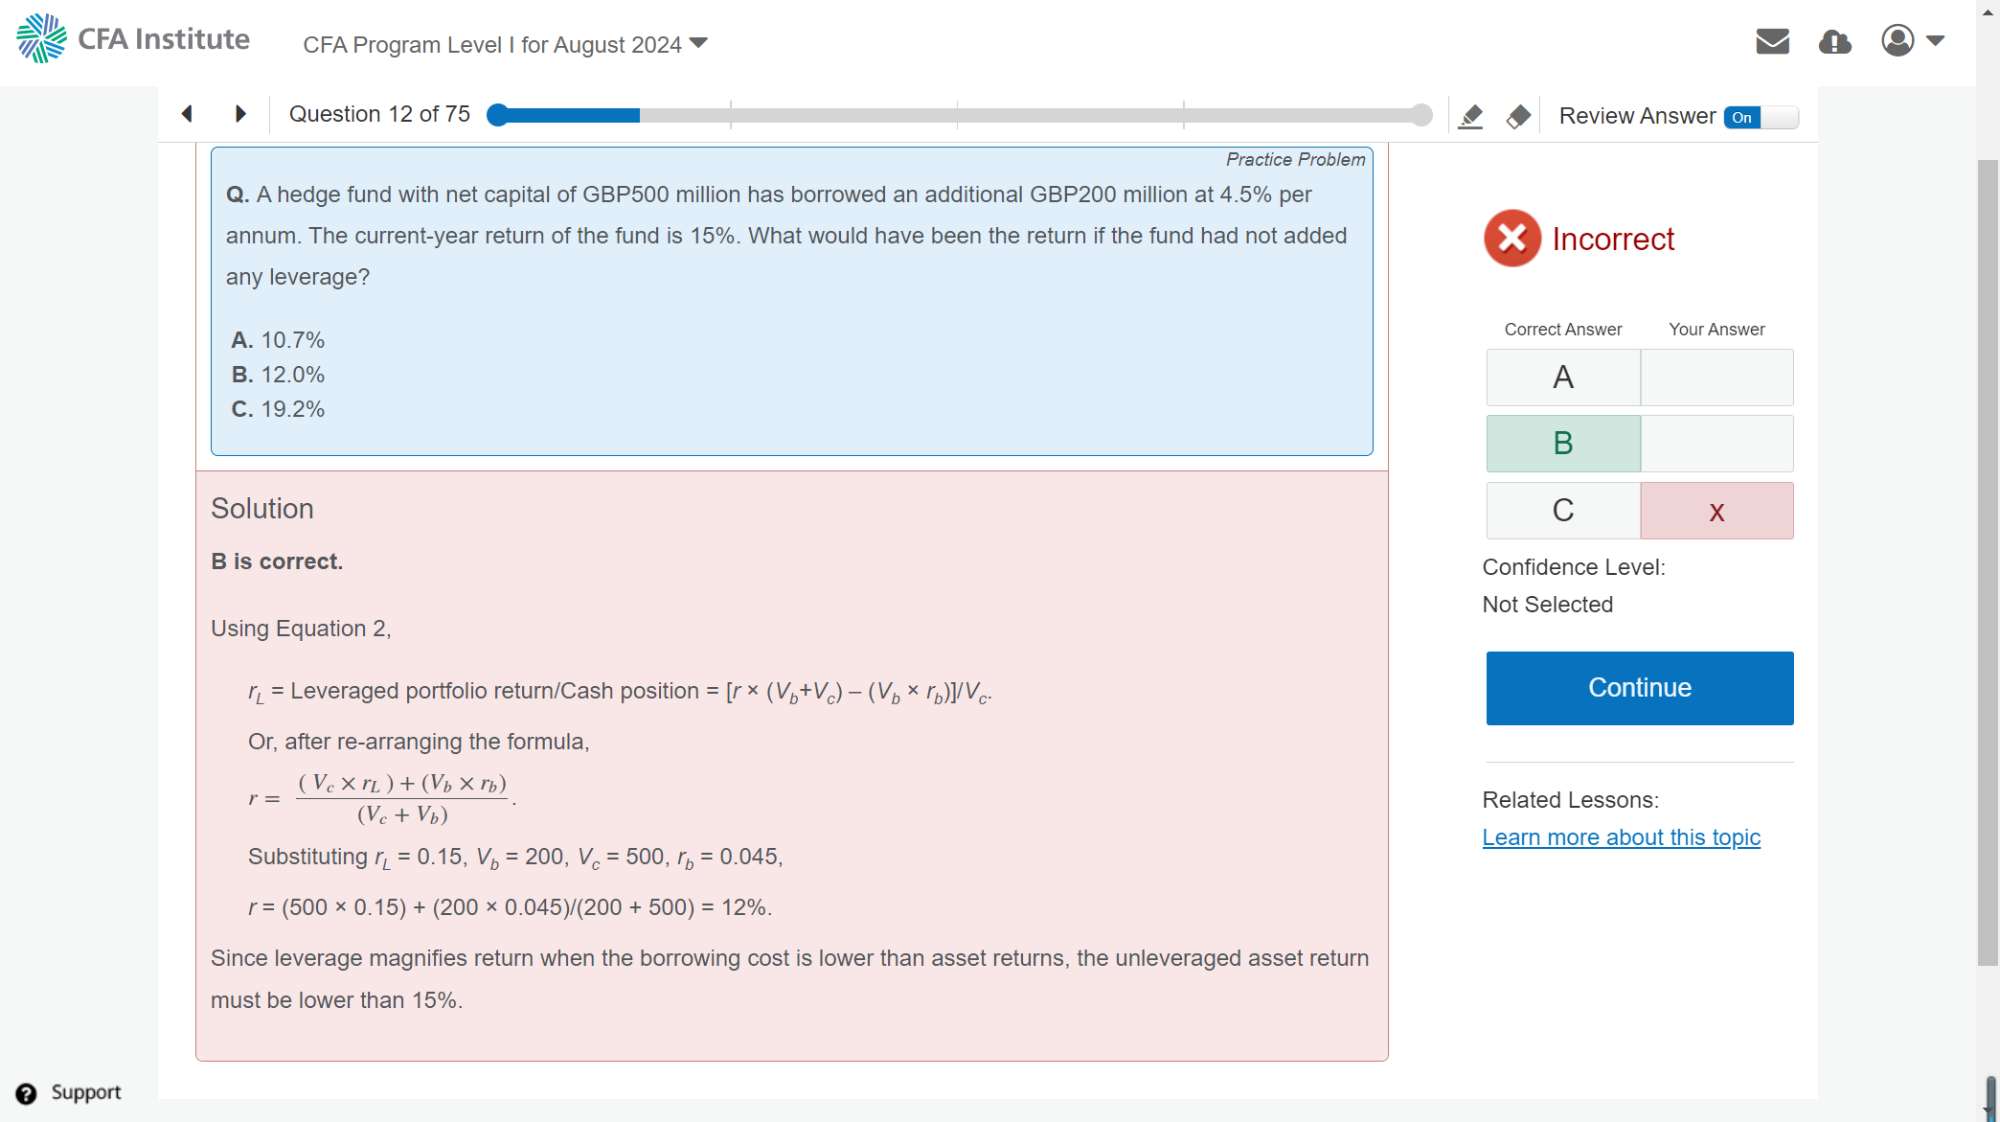Toggle Review Answer switch off
The width and height of the screenshot is (2000, 1122).
point(1760,117)
